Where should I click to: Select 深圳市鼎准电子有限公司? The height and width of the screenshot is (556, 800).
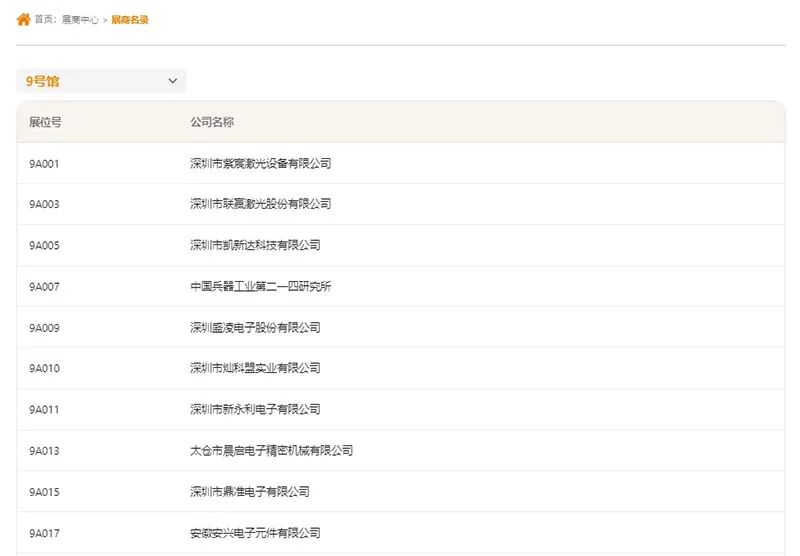[249, 492]
